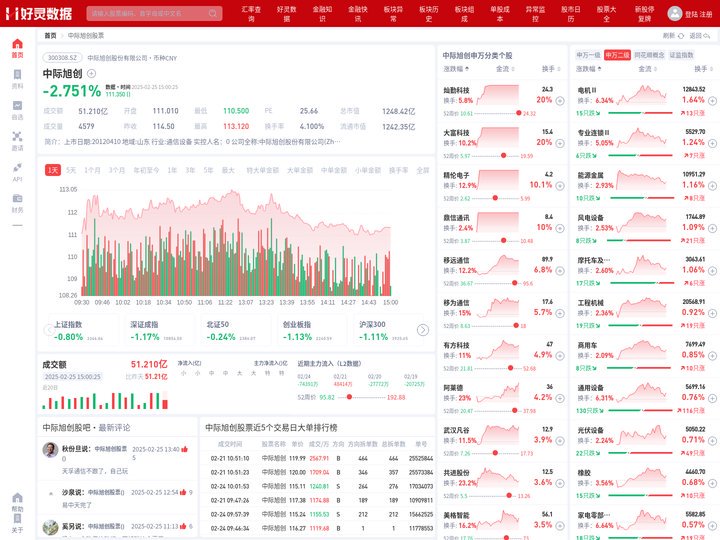
Task: Select the 1个月 chart range
Action: pyautogui.click(x=92, y=170)
